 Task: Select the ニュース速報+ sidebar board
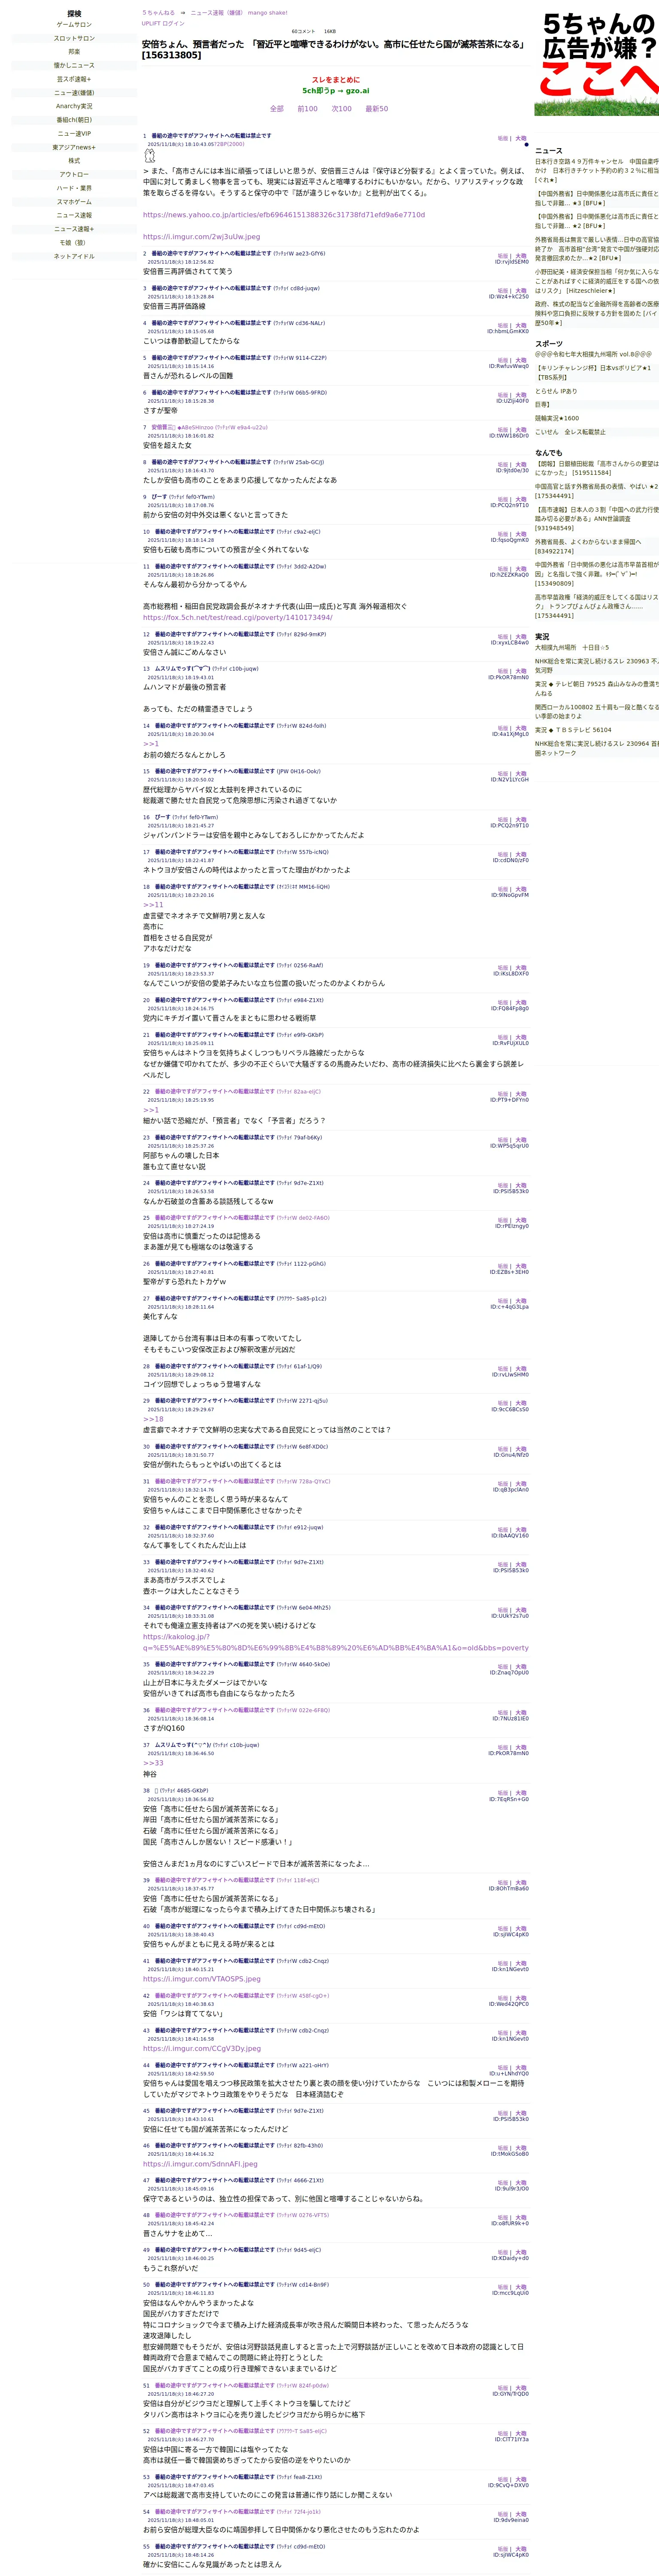74,229
